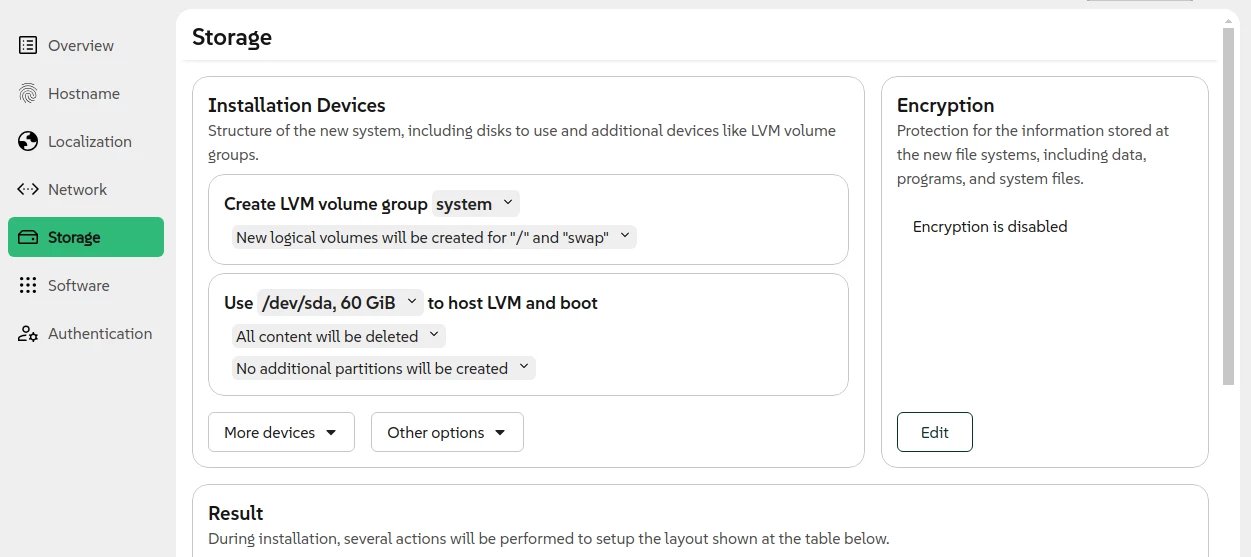Open the Software section
This screenshot has height=557, width=1251.
[x=78, y=285]
